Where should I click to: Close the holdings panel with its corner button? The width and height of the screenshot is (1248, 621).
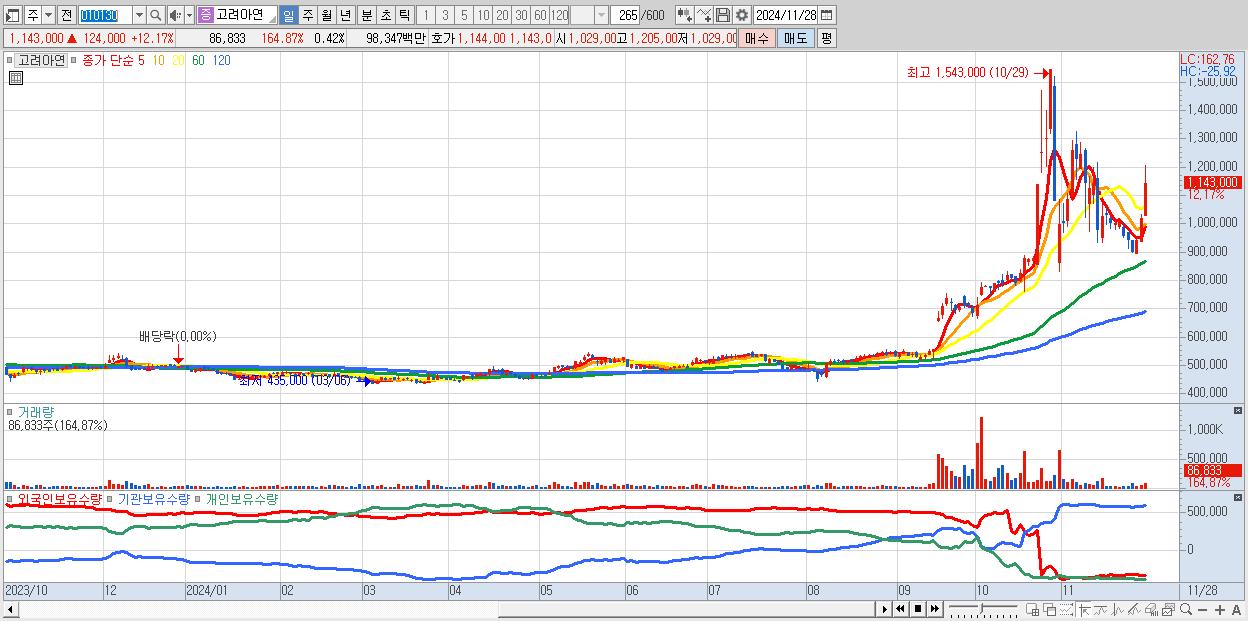point(1238,498)
